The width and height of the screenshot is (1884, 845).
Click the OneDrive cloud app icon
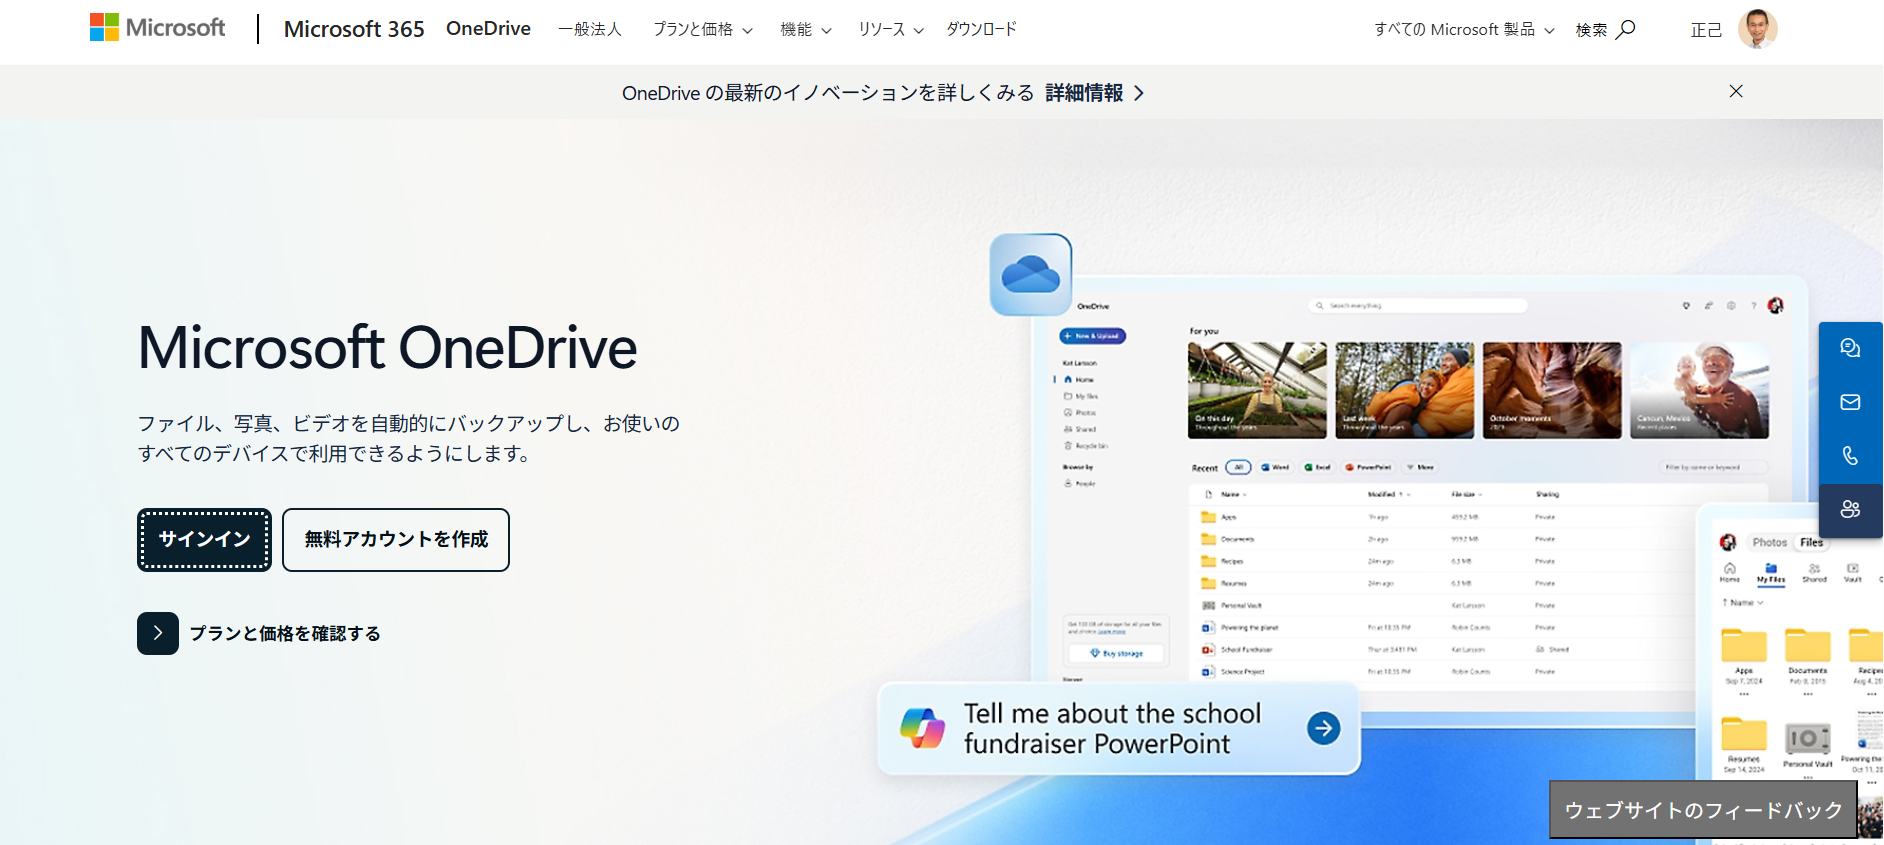pos(1031,274)
